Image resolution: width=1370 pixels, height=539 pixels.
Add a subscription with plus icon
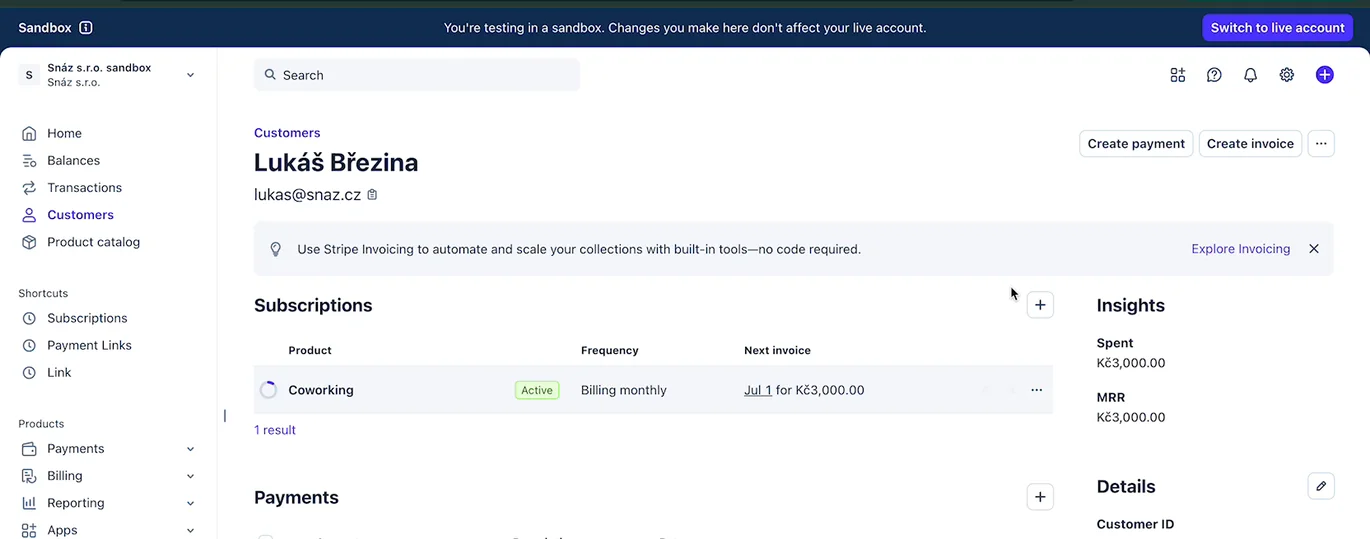point(1040,305)
